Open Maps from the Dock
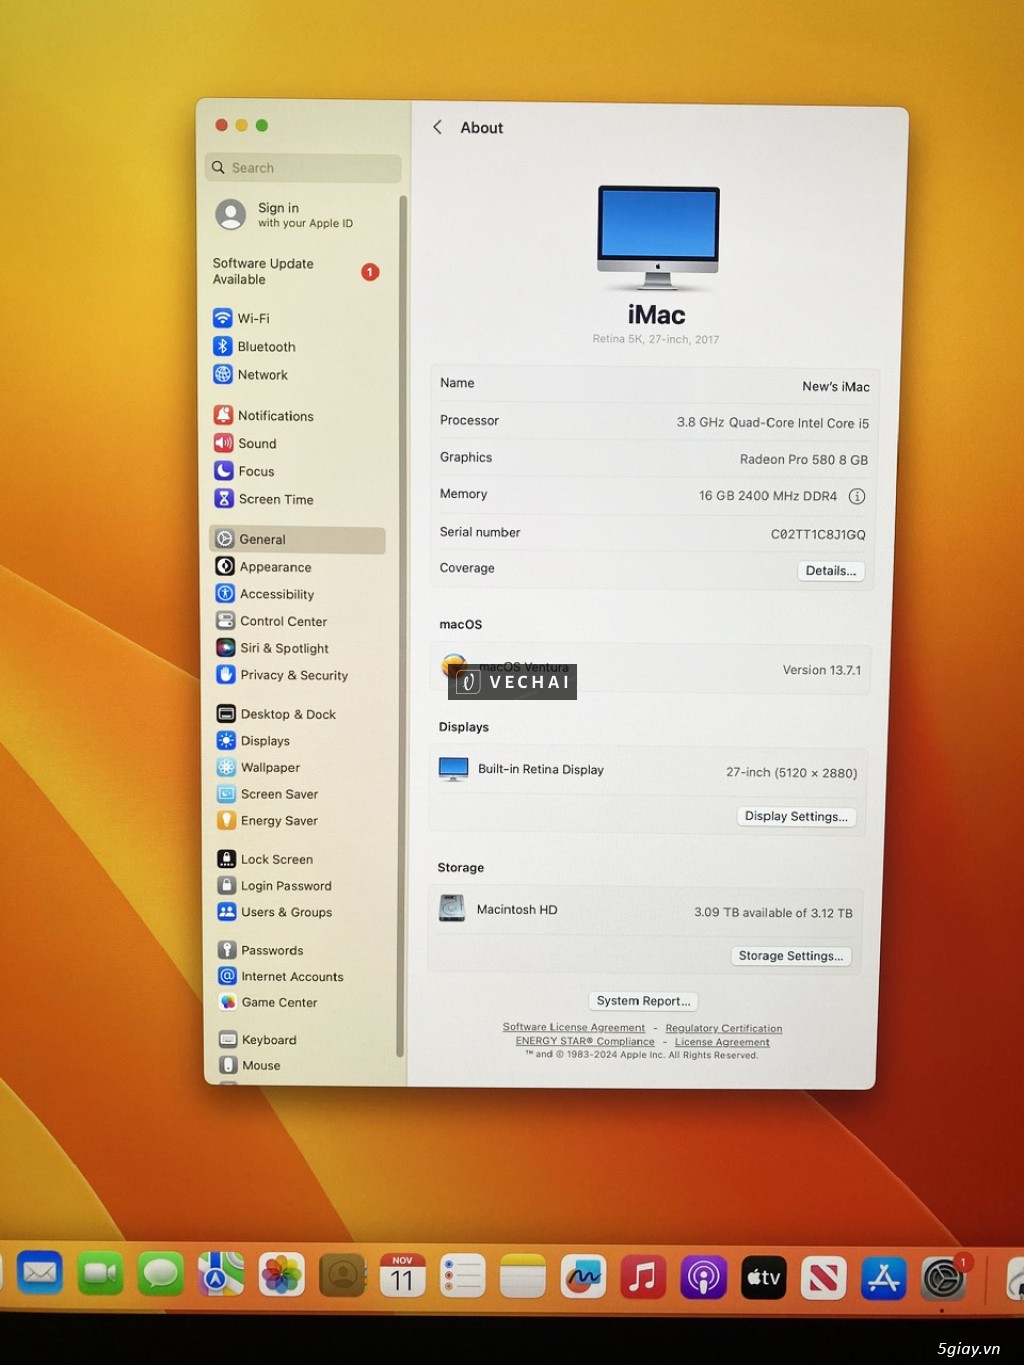 221,1275
